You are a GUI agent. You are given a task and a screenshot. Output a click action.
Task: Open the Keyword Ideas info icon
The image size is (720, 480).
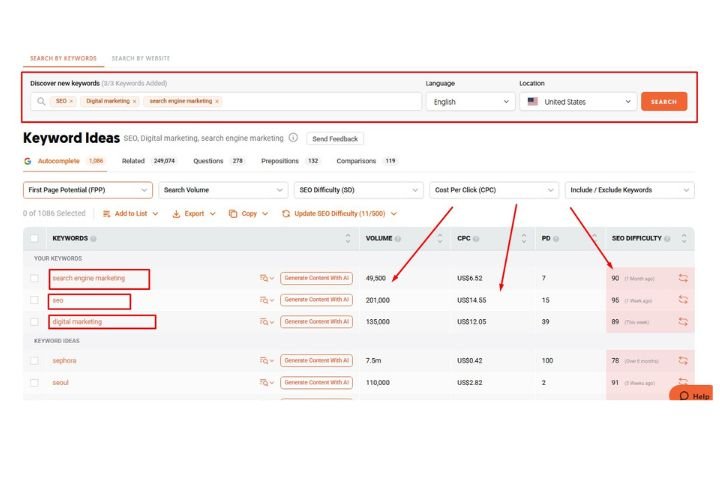(x=293, y=138)
